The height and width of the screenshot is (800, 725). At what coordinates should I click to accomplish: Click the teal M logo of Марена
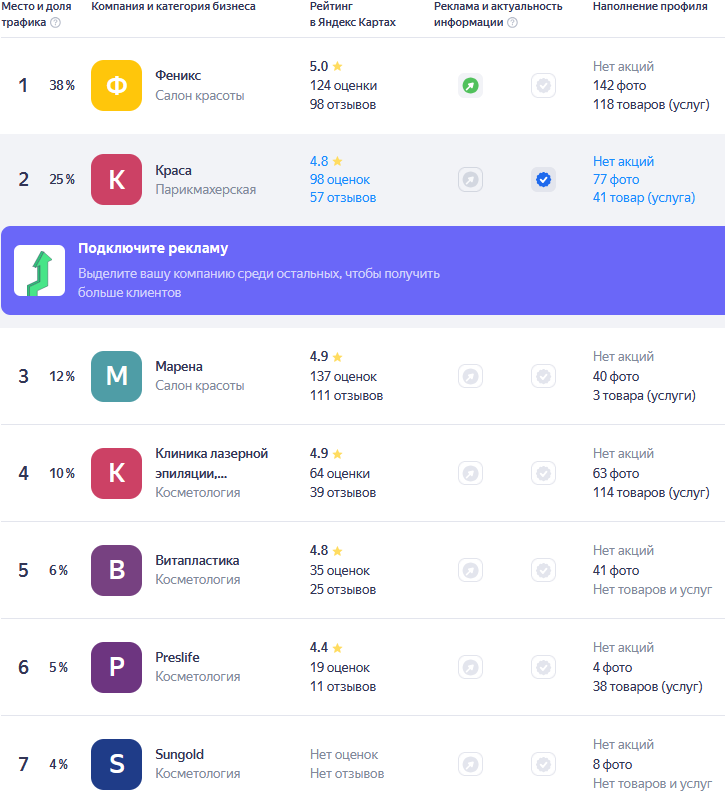[x=116, y=377]
